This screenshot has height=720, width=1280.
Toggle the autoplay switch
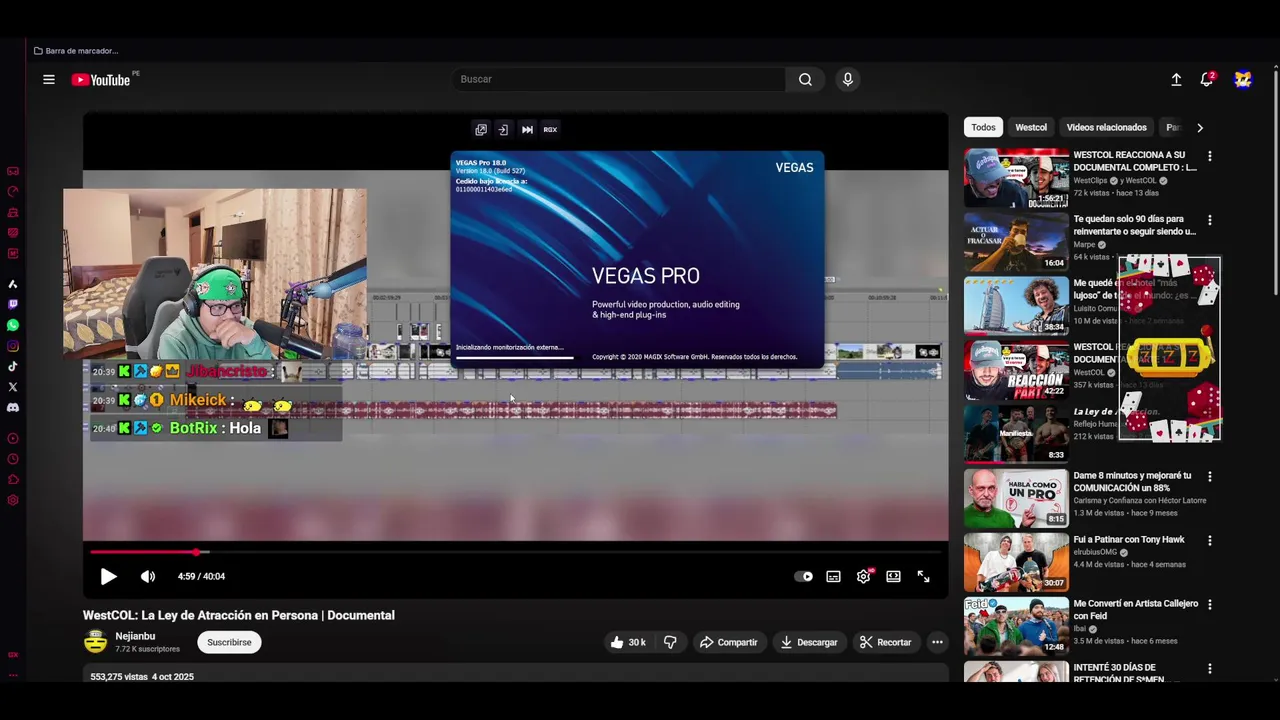[803, 576]
